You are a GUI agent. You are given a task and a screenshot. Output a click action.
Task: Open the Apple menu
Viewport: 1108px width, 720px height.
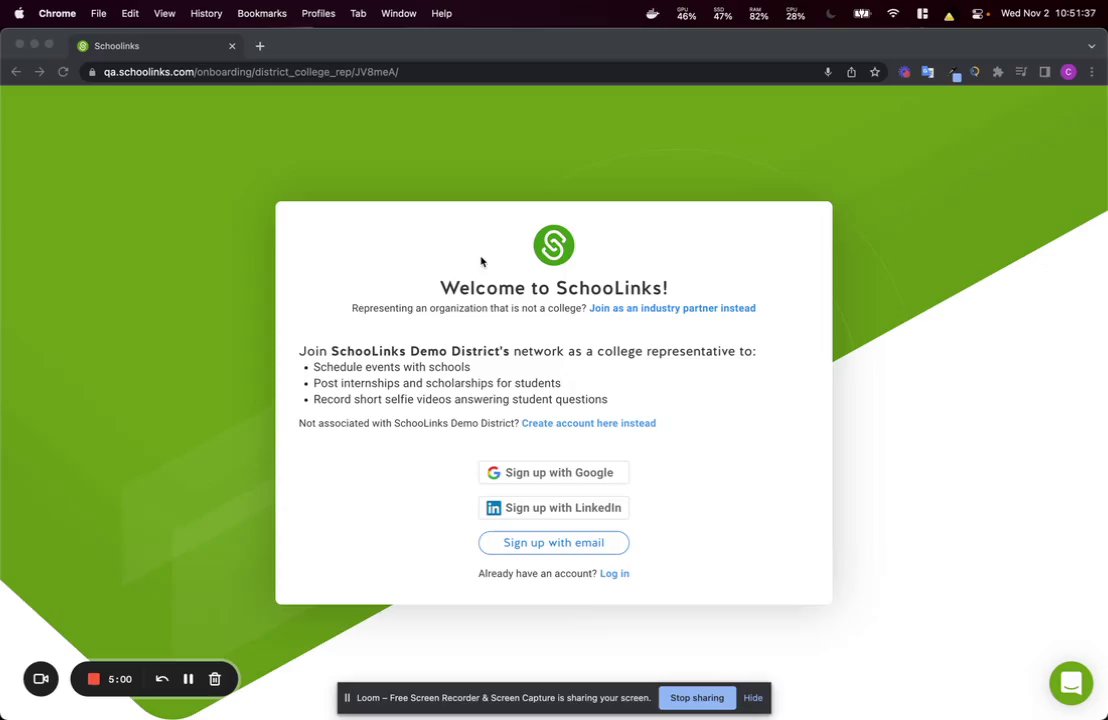click(x=19, y=13)
